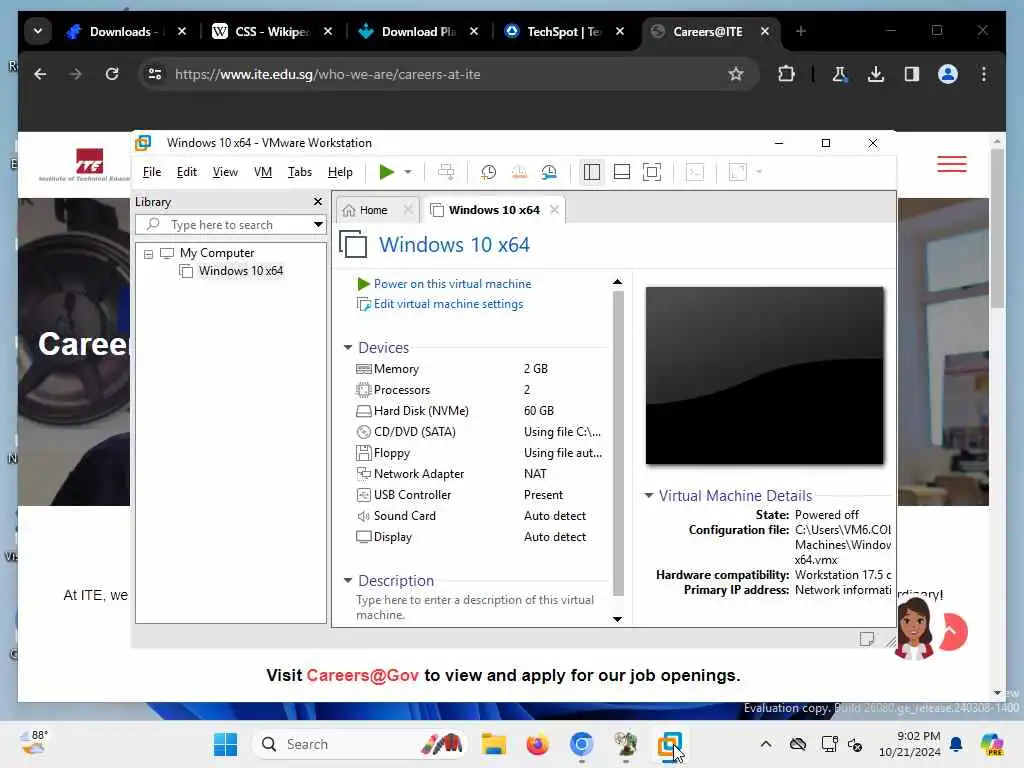Click the console view toolbar icon
This screenshot has height=768, width=1024.
tap(695, 172)
